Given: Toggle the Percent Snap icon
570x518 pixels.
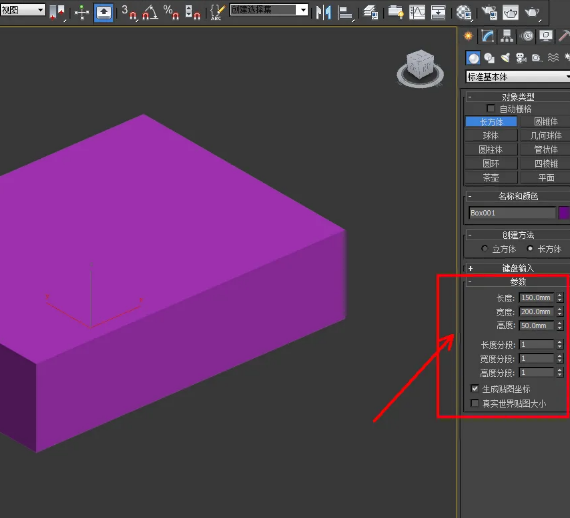Looking at the screenshot, I should click(x=171, y=12).
